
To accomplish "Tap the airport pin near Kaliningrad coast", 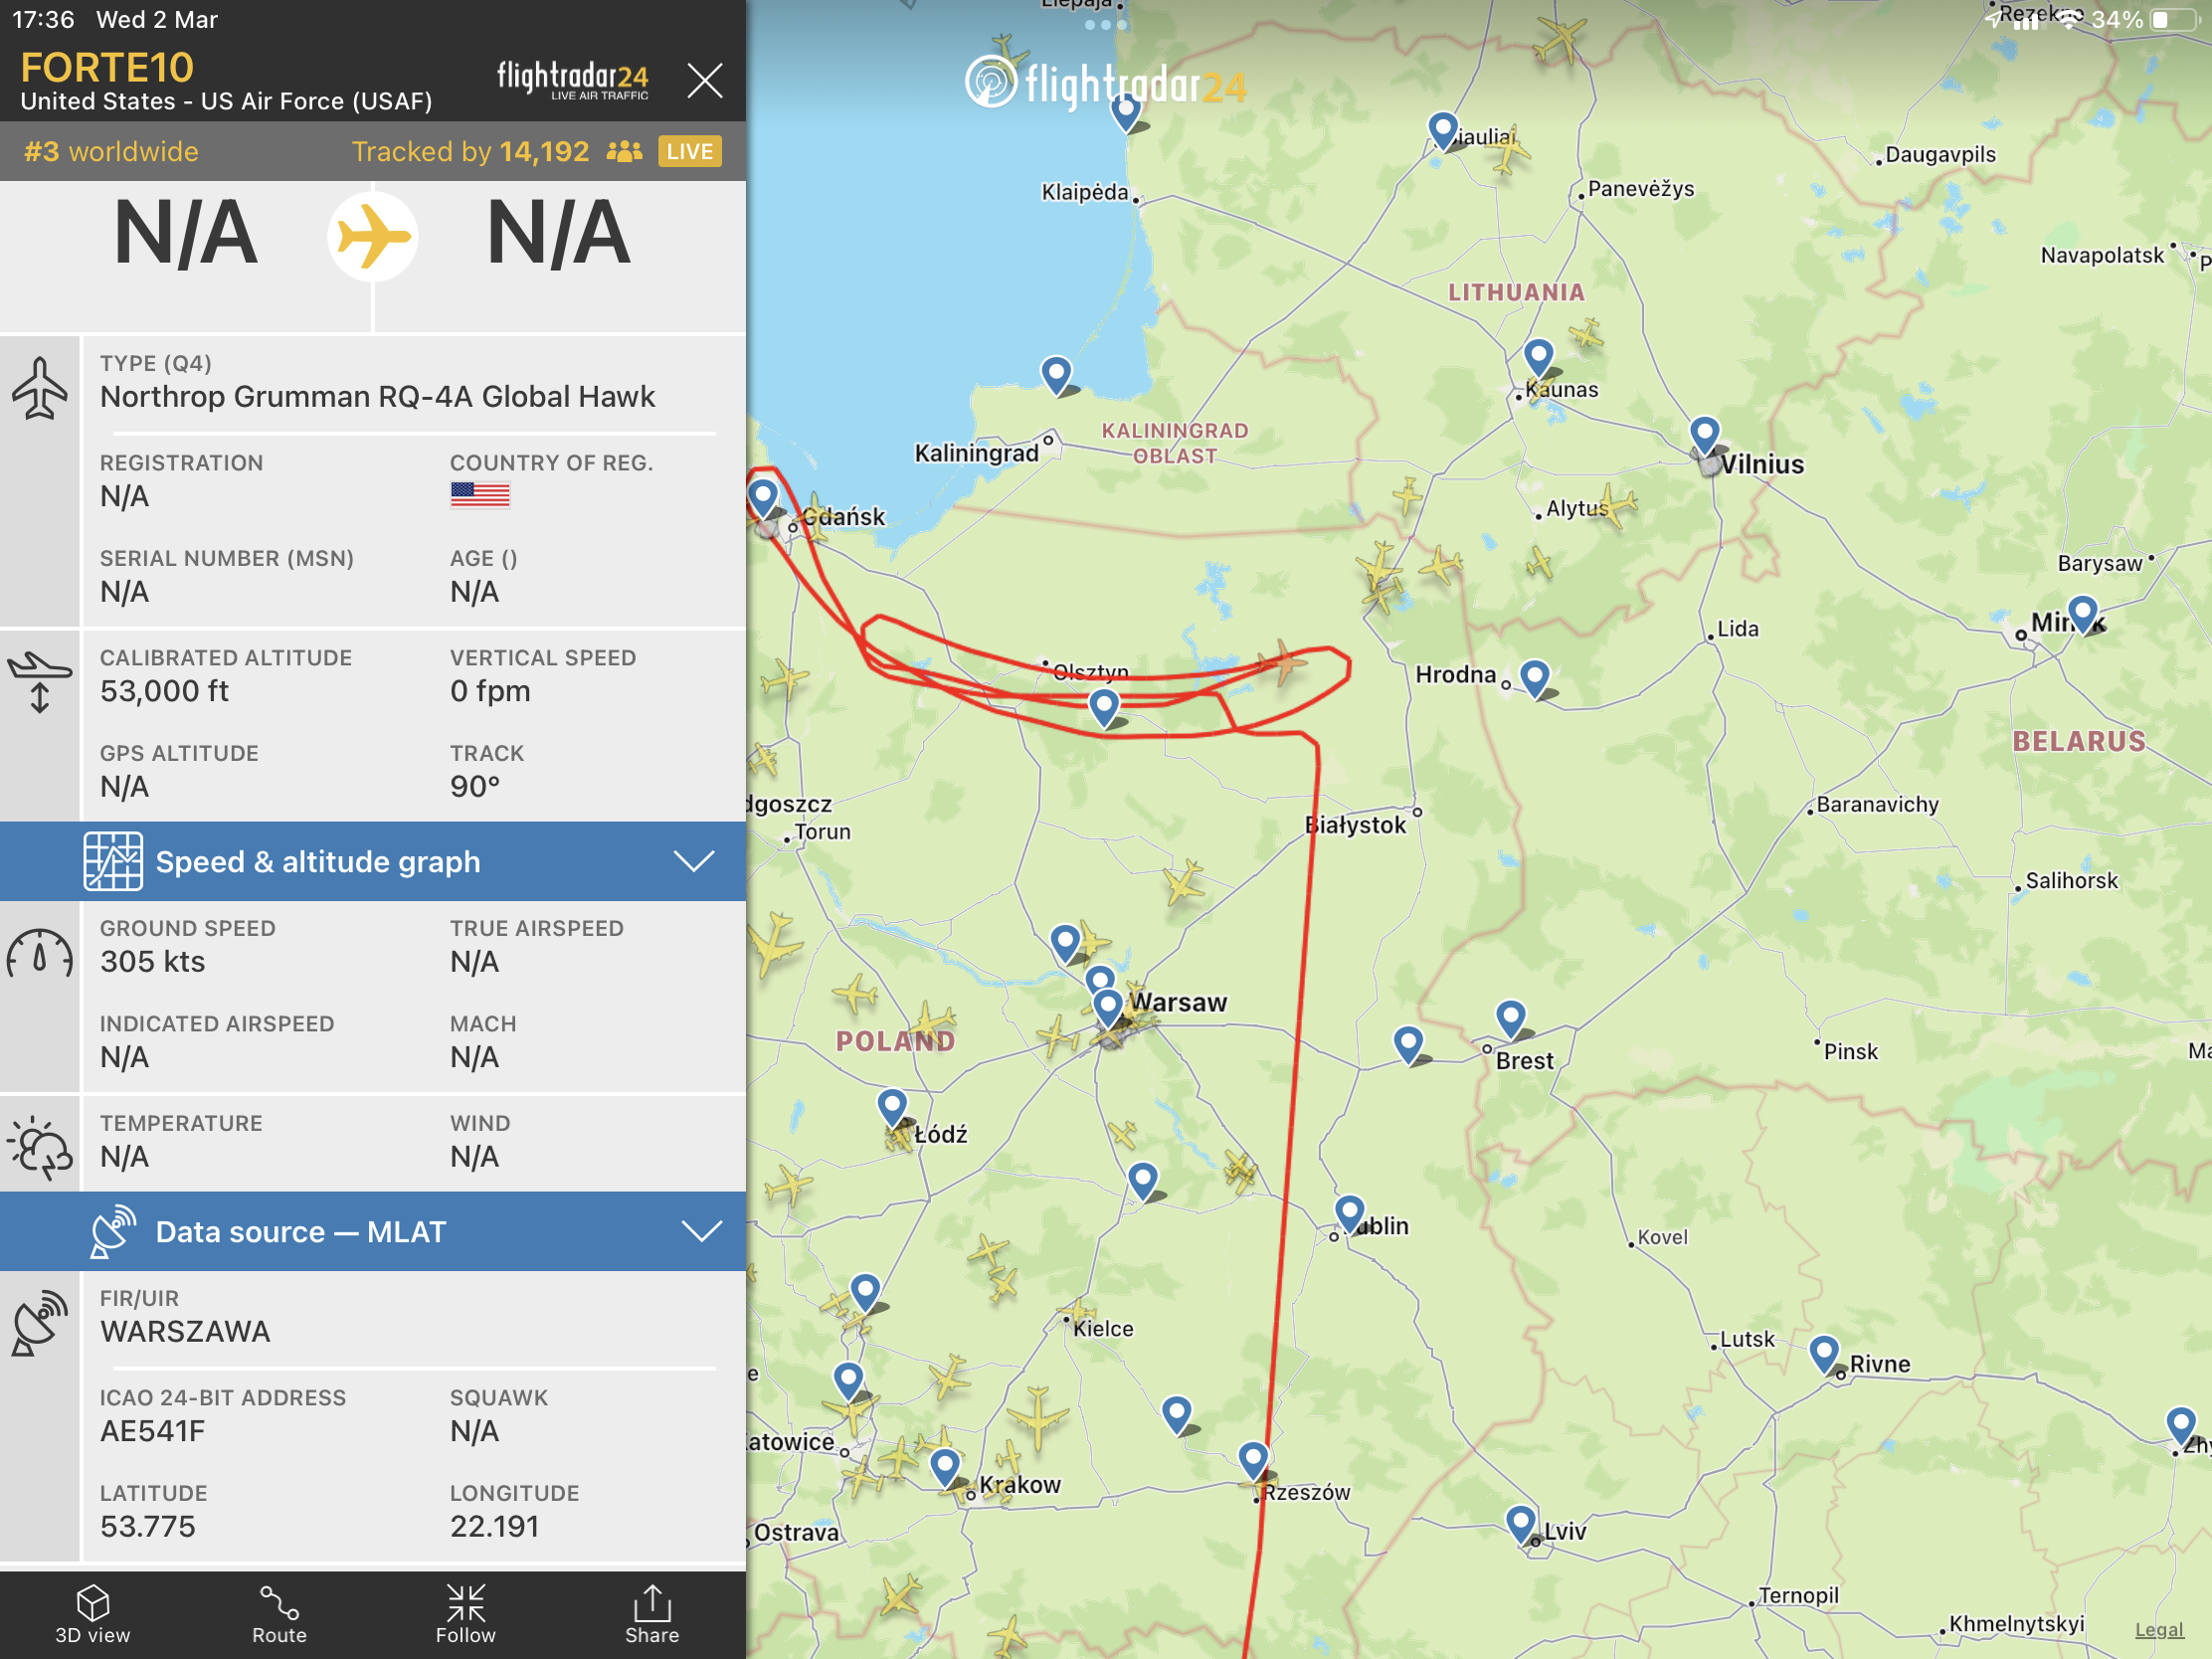I will (1057, 376).
